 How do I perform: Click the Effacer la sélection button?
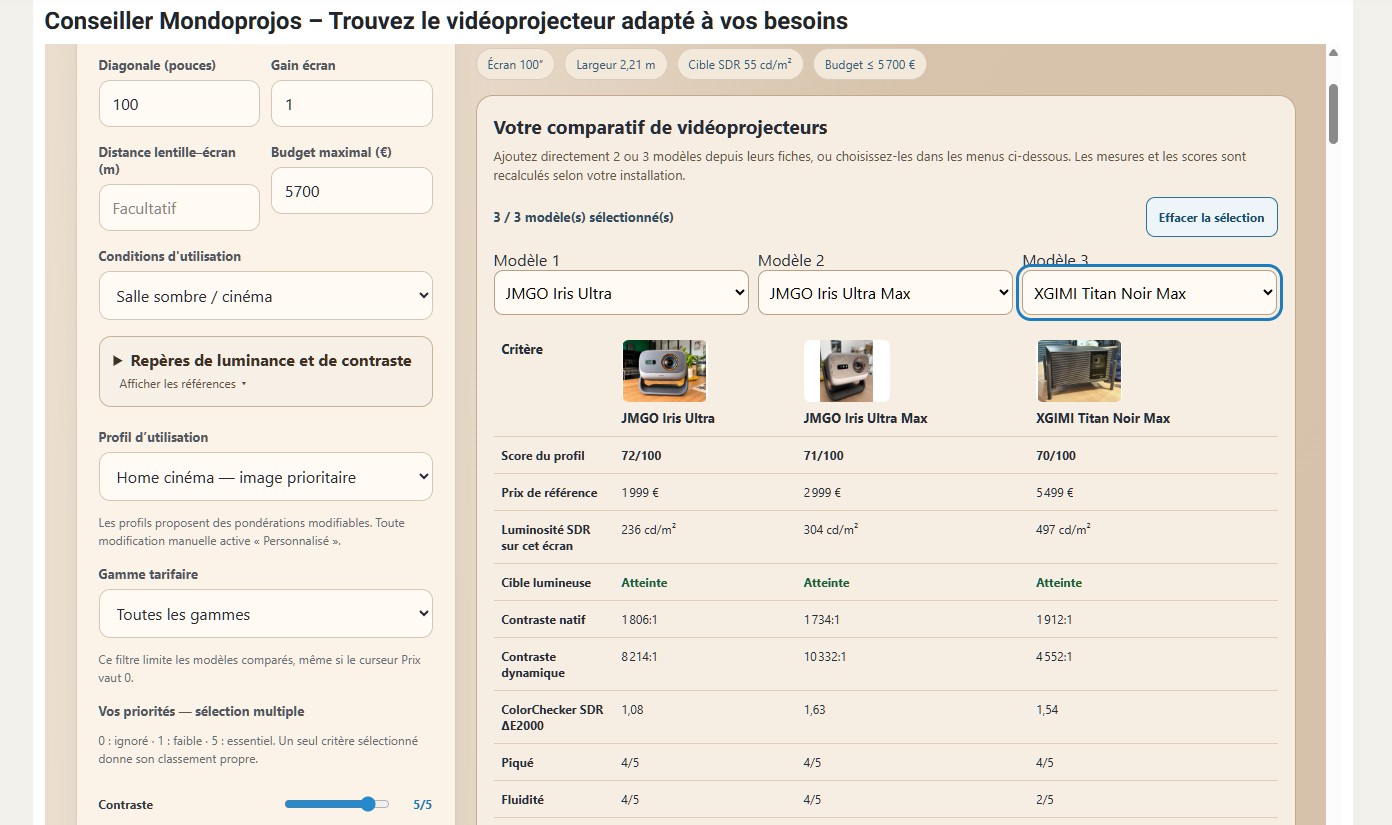[x=1211, y=217]
